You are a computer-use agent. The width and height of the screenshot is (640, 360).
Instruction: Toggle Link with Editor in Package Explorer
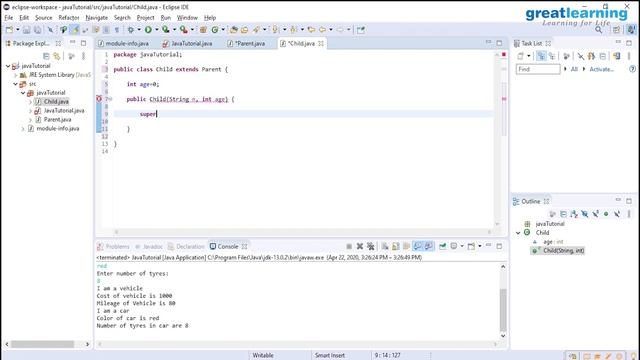[x=57, y=56]
